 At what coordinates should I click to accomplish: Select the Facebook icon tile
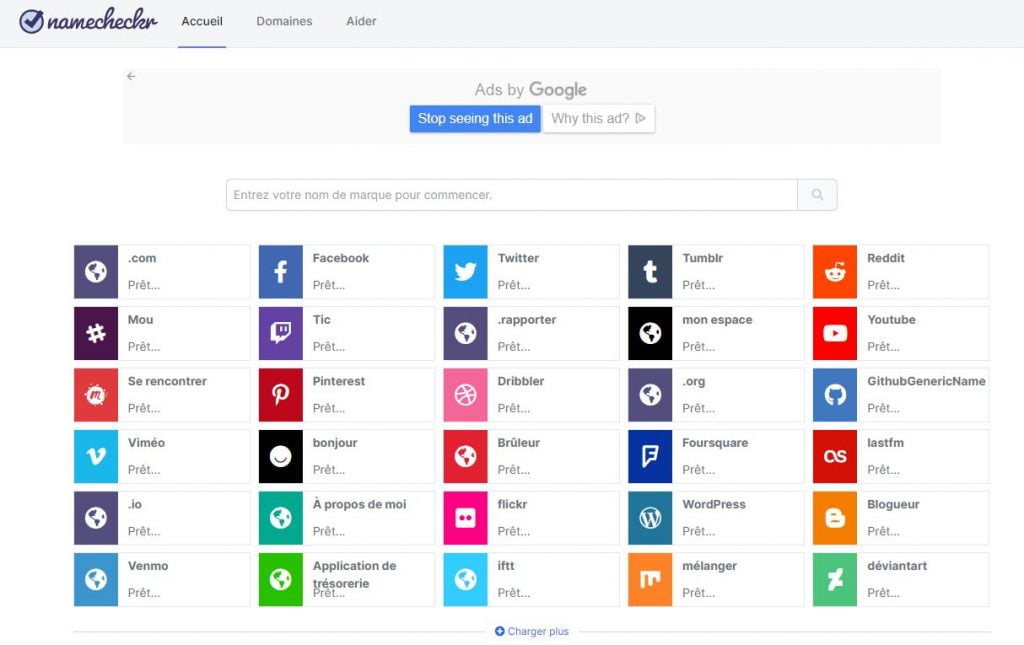pos(281,272)
